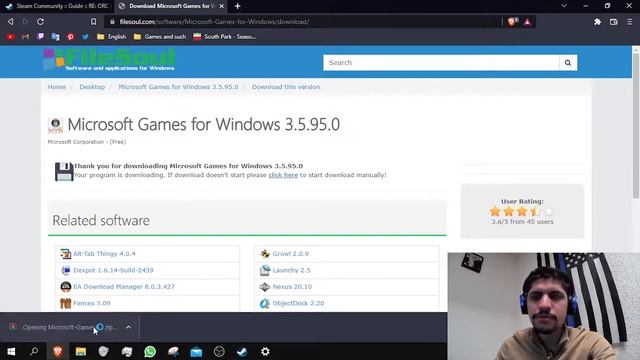Open Launchy 2.5
The image size is (640, 360).
[x=291, y=270]
